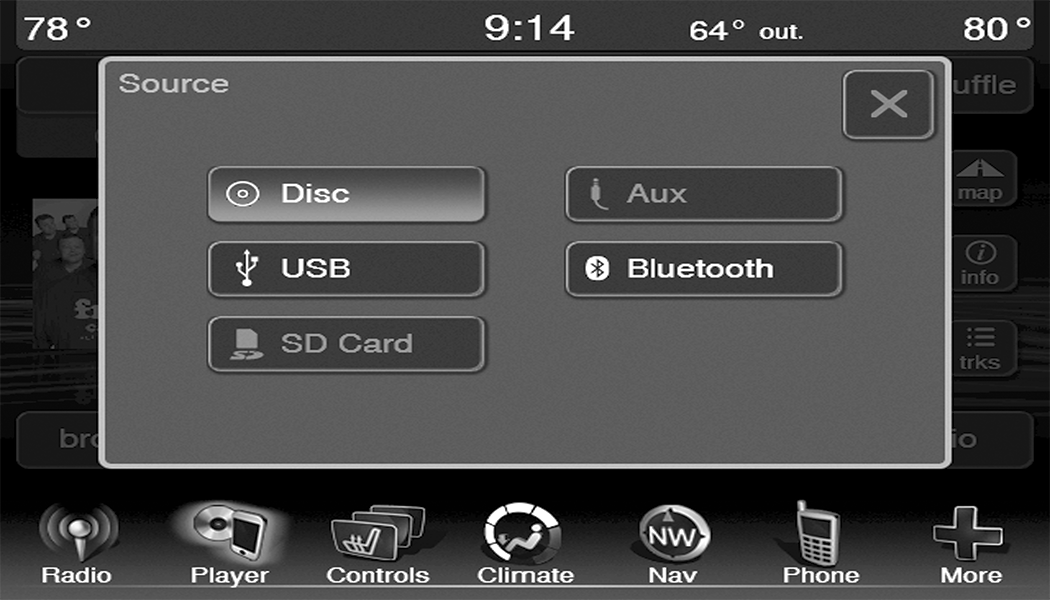Switch source to Bluetooth
The height and width of the screenshot is (600, 1050).
(704, 269)
